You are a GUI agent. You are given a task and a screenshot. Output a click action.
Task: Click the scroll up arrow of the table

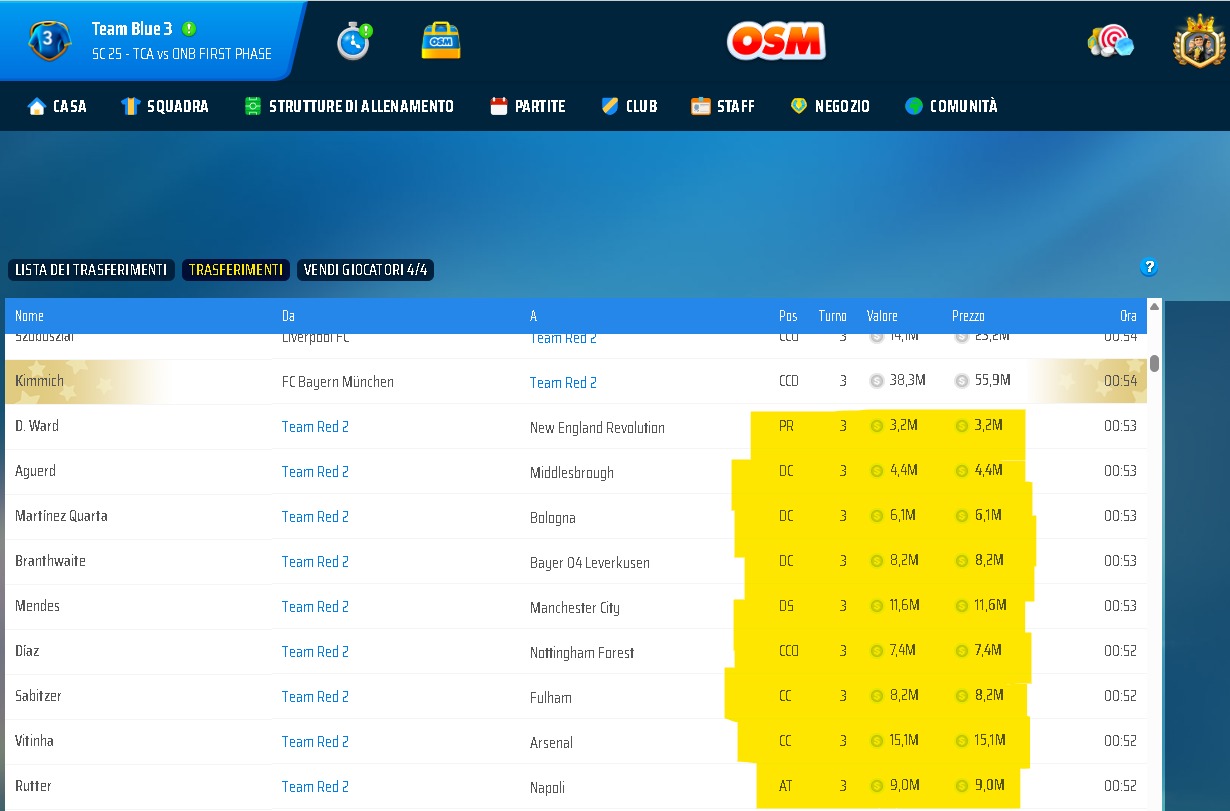(x=1155, y=307)
